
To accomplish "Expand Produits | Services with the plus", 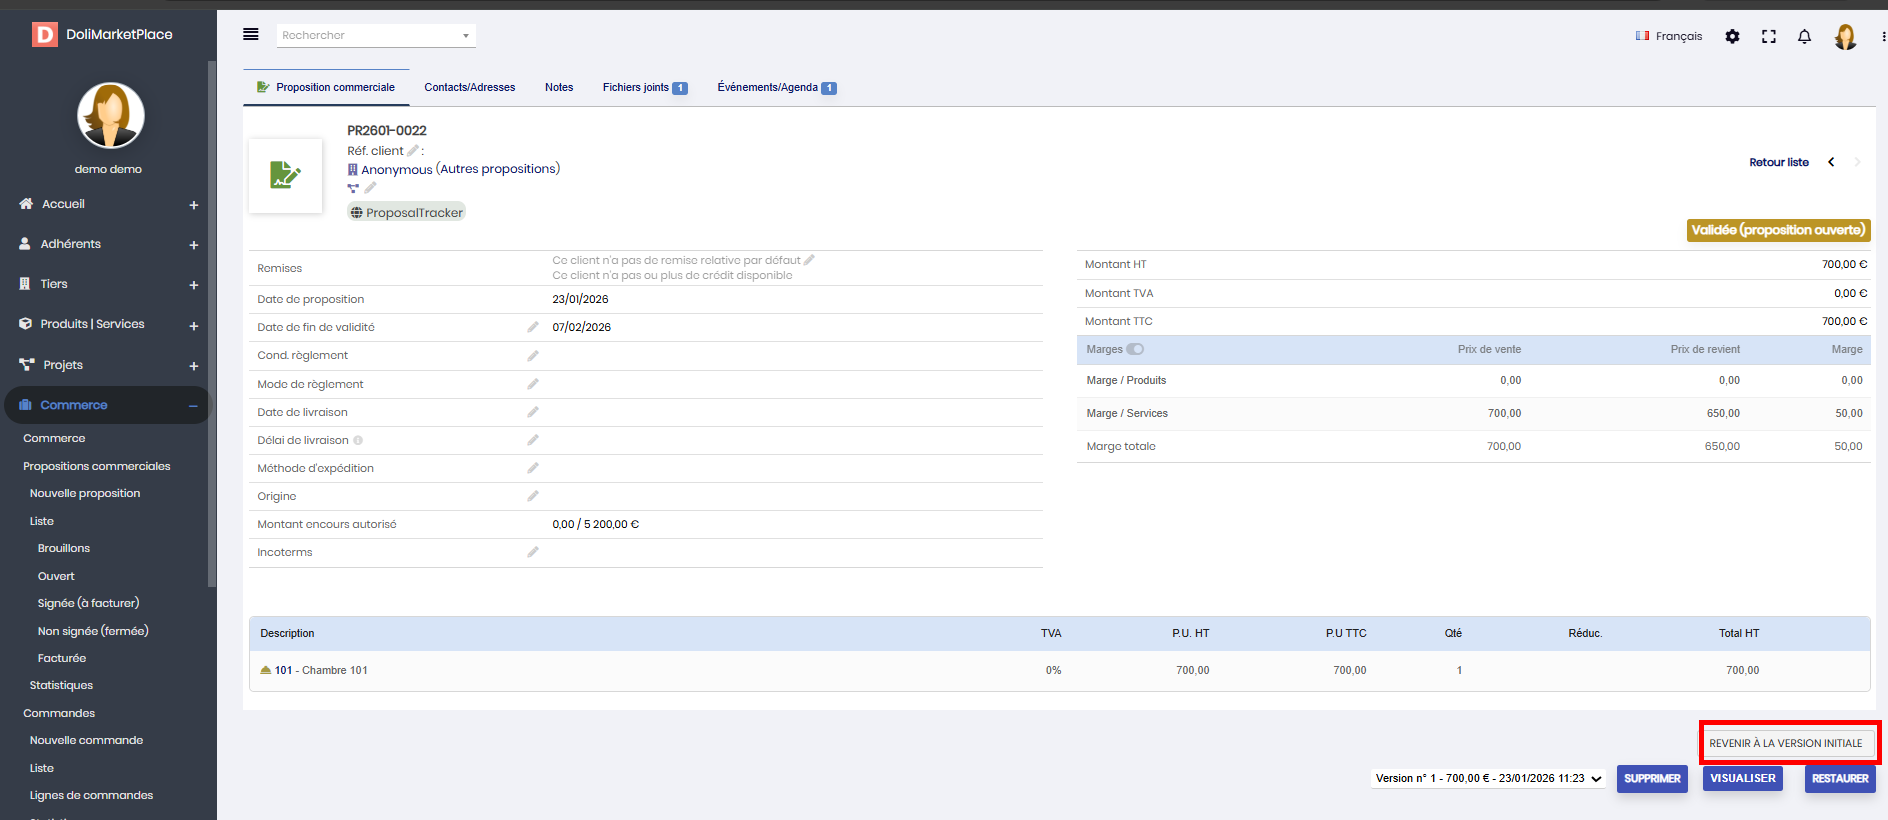I will click(194, 326).
